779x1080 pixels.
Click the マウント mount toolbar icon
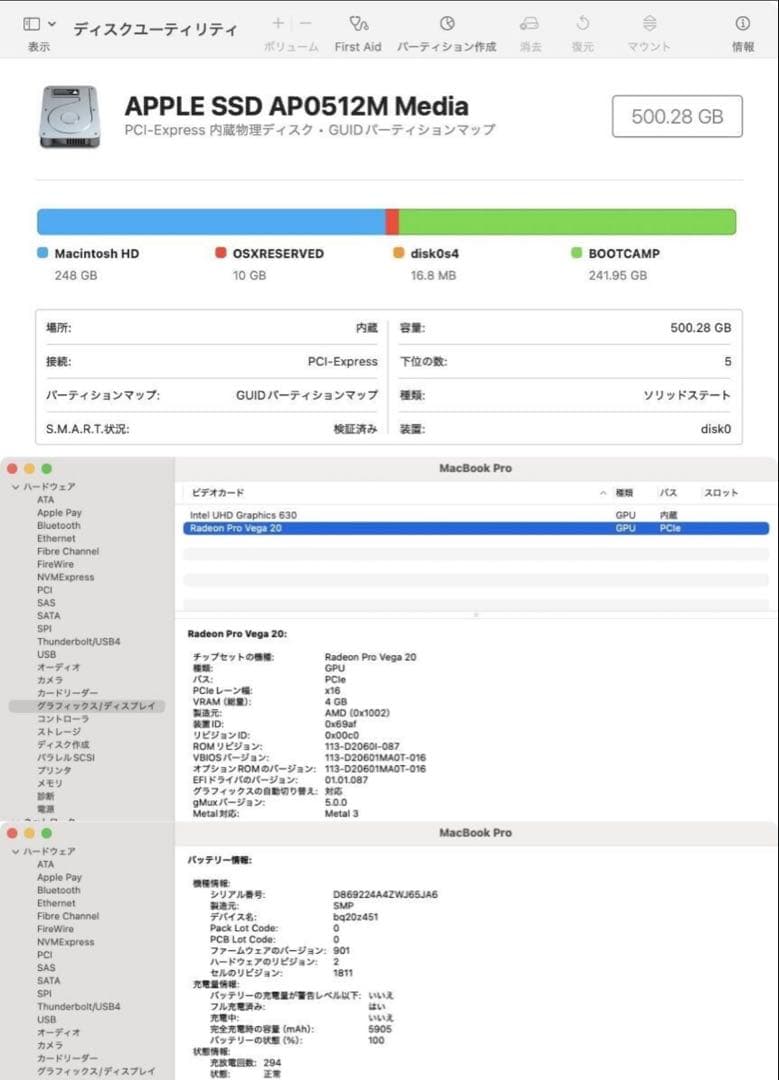[x=649, y=24]
